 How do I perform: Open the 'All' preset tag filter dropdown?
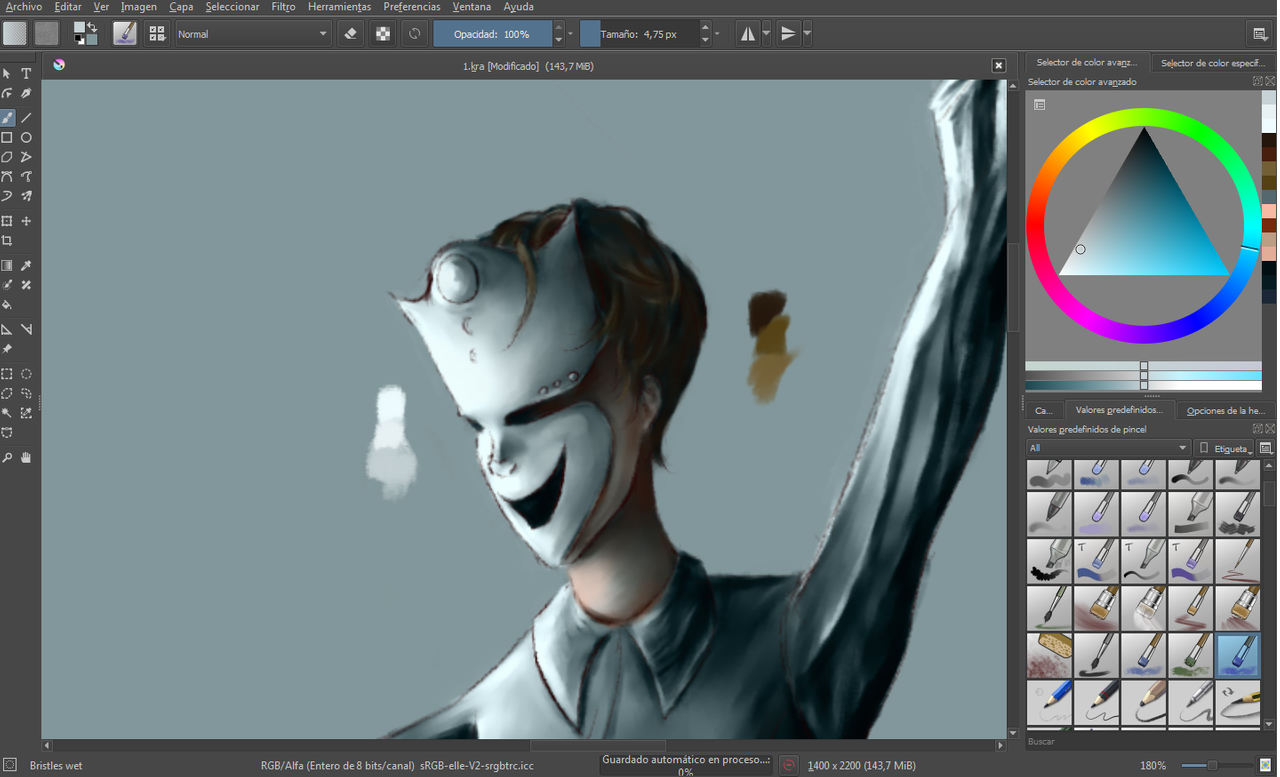(x=1108, y=448)
